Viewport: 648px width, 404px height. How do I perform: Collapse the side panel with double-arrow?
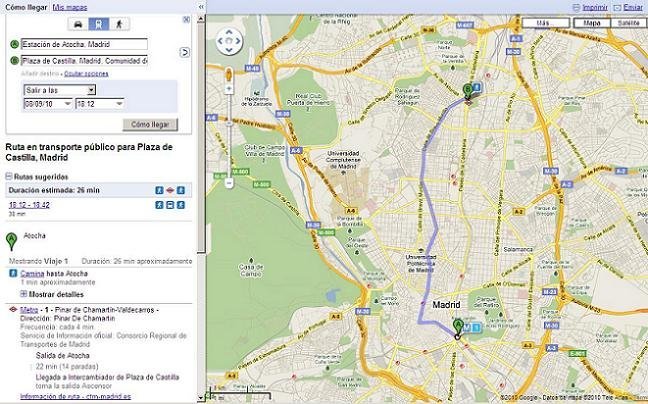click(x=201, y=7)
